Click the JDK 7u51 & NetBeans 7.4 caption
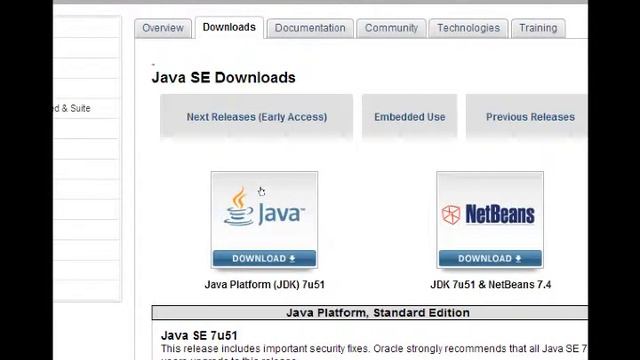This screenshot has width=640, height=360. click(491, 284)
